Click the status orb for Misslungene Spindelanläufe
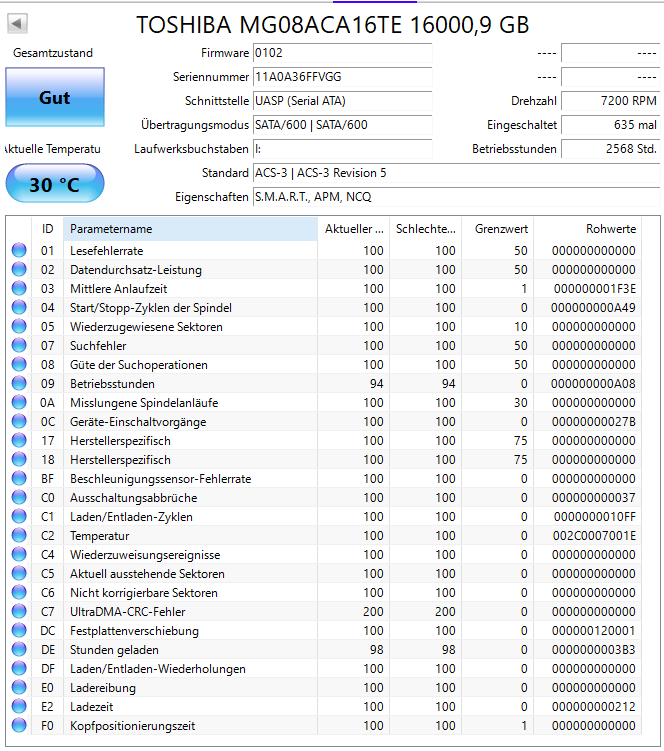 pos(19,402)
